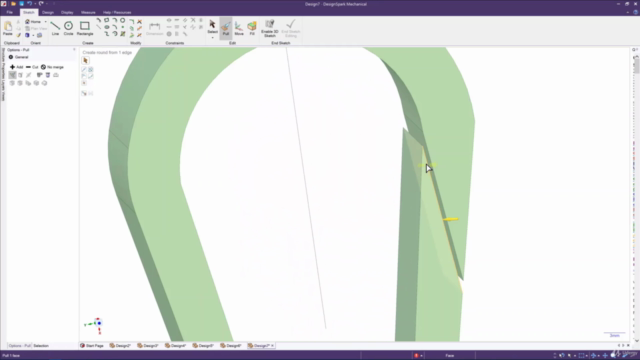Select the polygon sketch tool icon

107,20
